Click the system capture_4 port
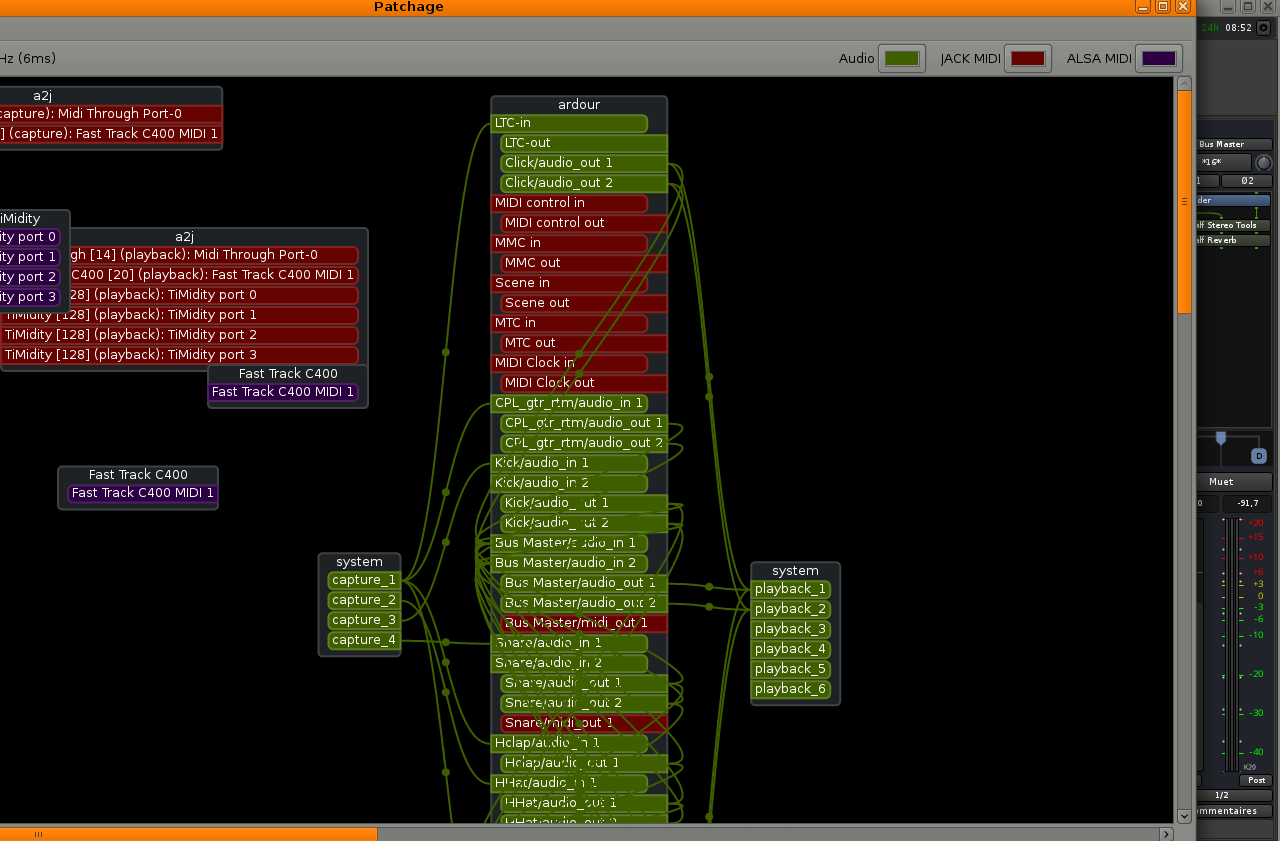This screenshot has height=841, width=1280. pos(364,640)
